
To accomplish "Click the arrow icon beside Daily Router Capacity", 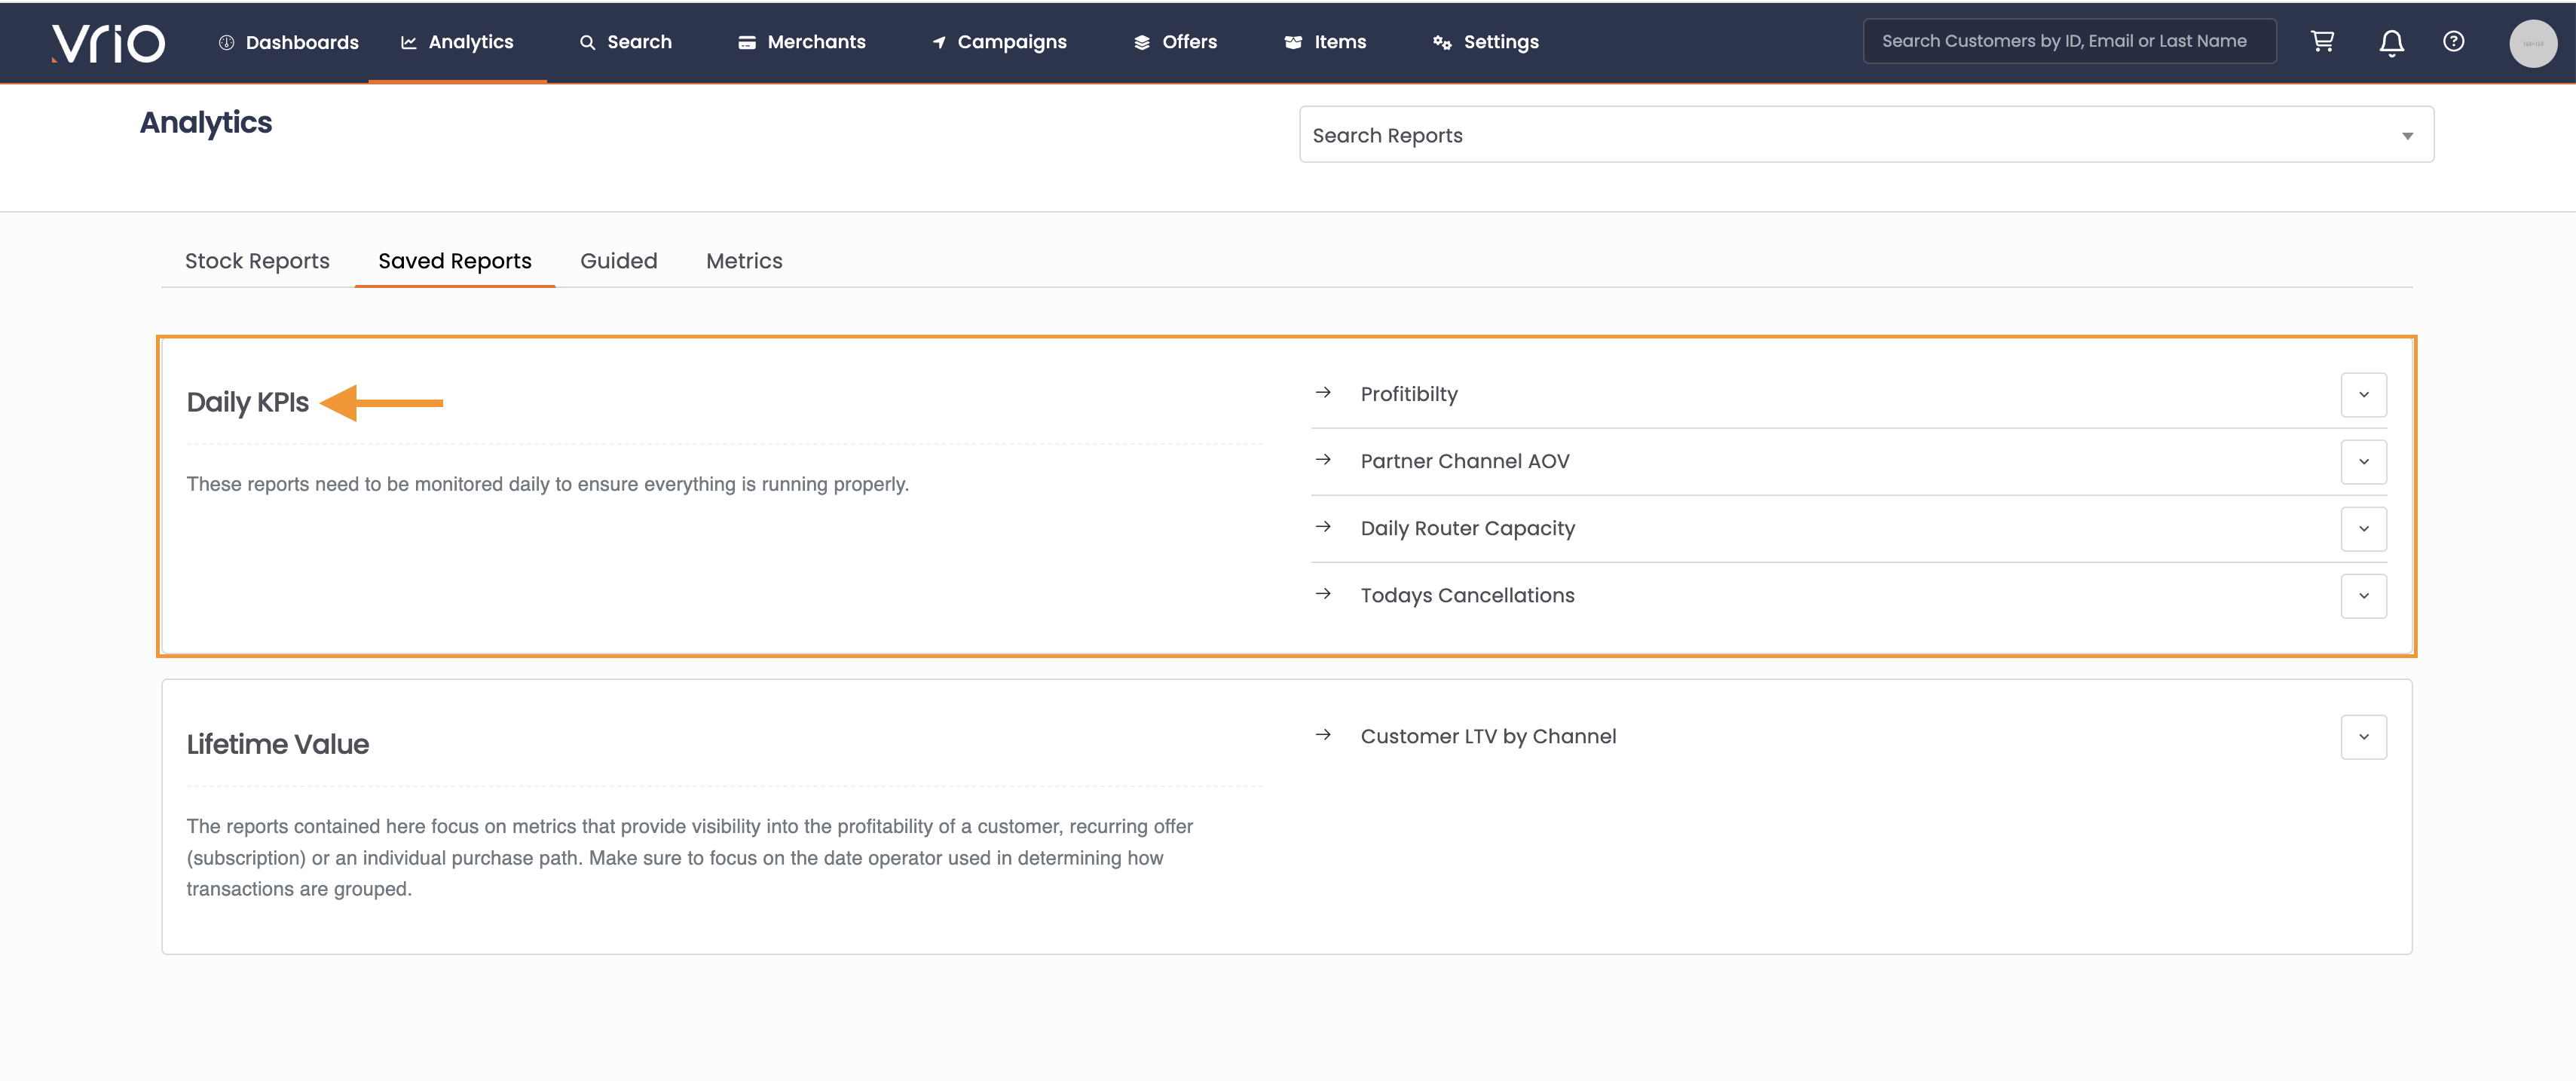I will click(x=1323, y=526).
